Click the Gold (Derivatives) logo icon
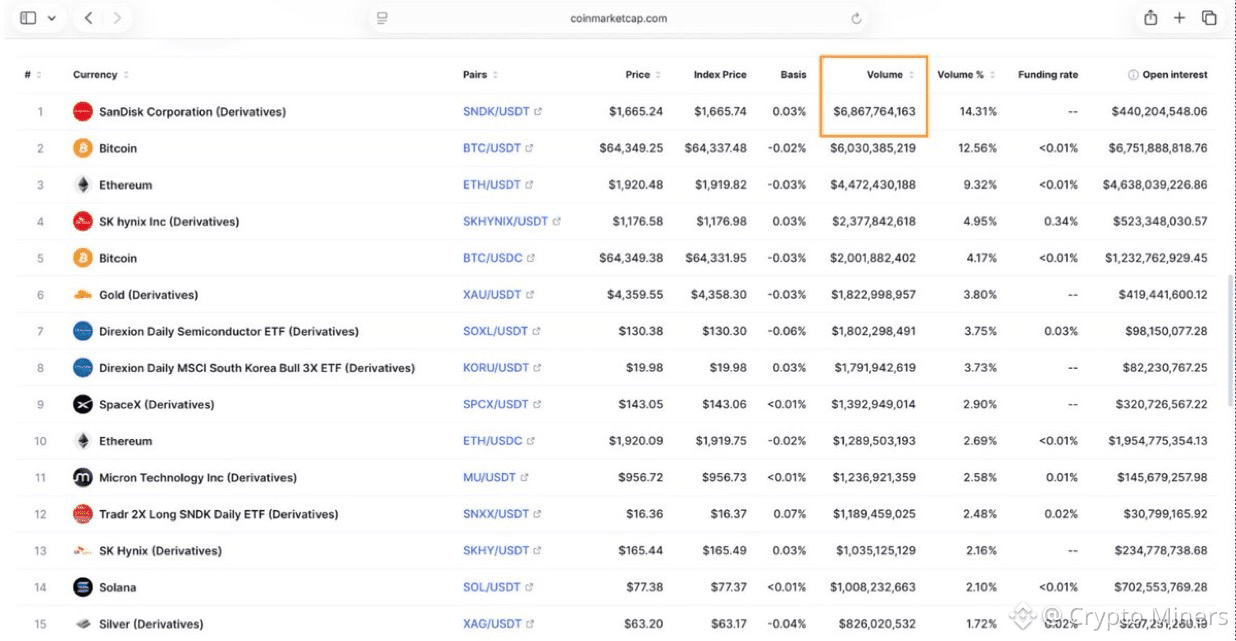 point(83,295)
